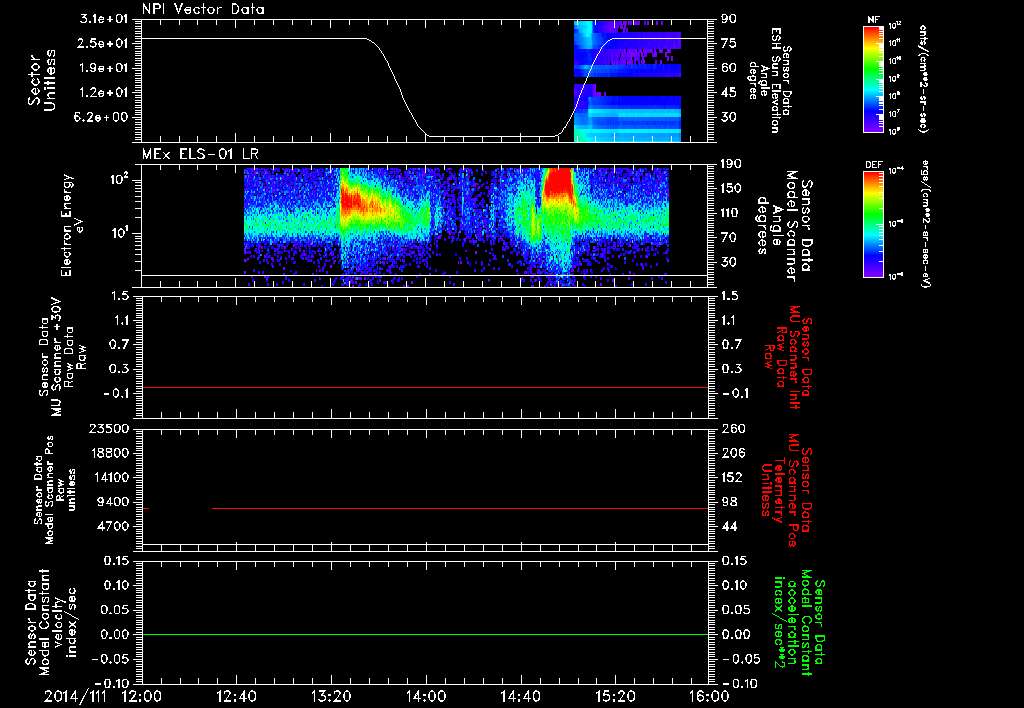Click the '2014/111' date label
The width and height of the screenshot is (1024, 708).
74,696
